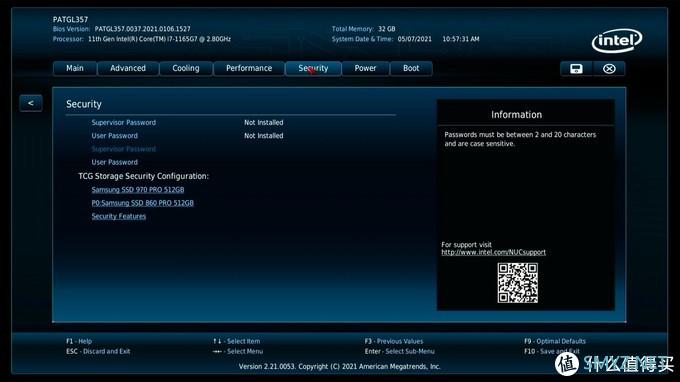This screenshot has width=680, height=382.
Task: Click the save floppy disk icon
Action: tap(576, 69)
